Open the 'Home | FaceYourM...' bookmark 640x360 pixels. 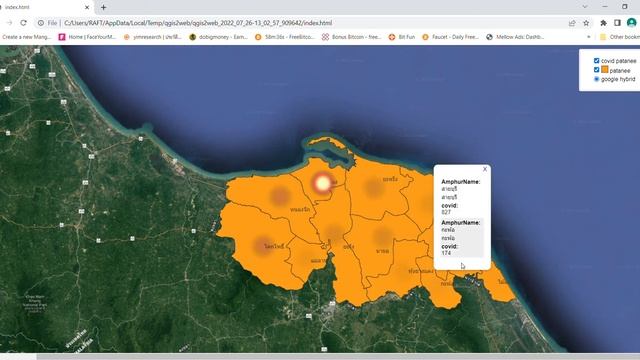pos(87,37)
